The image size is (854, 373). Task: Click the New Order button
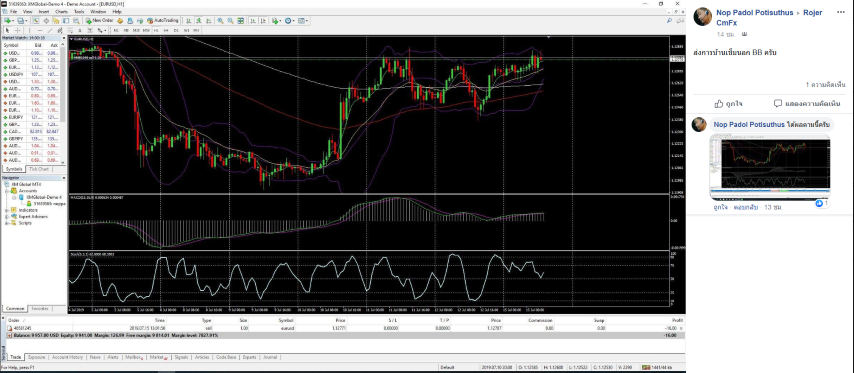(100, 21)
